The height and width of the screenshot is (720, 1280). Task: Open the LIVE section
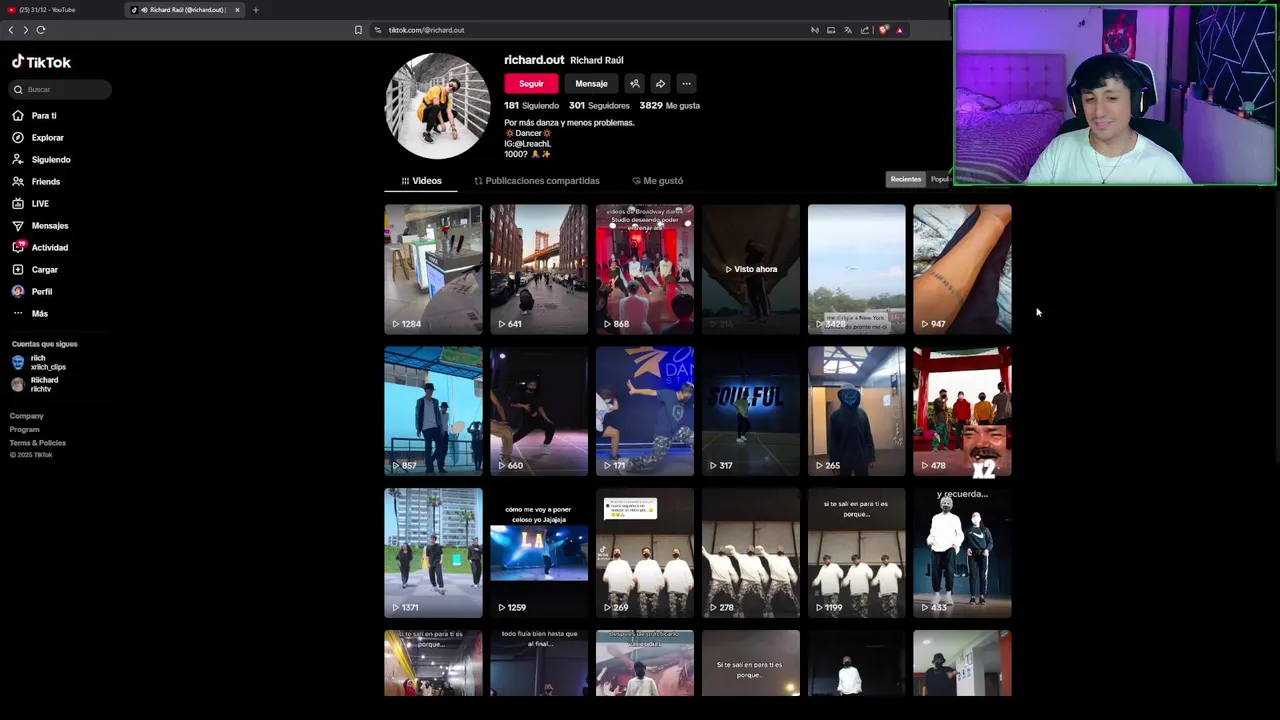[31, 203]
